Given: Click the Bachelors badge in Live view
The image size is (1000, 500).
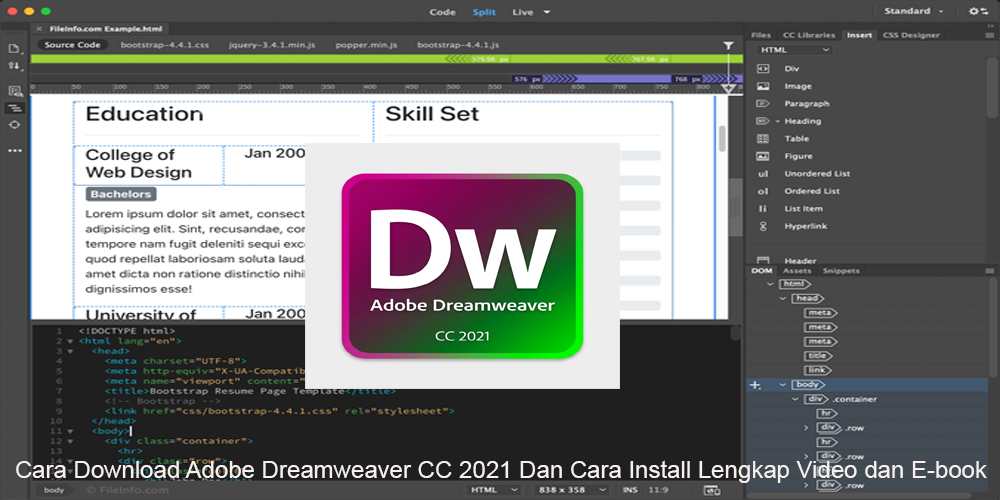Looking at the screenshot, I should click(121, 194).
